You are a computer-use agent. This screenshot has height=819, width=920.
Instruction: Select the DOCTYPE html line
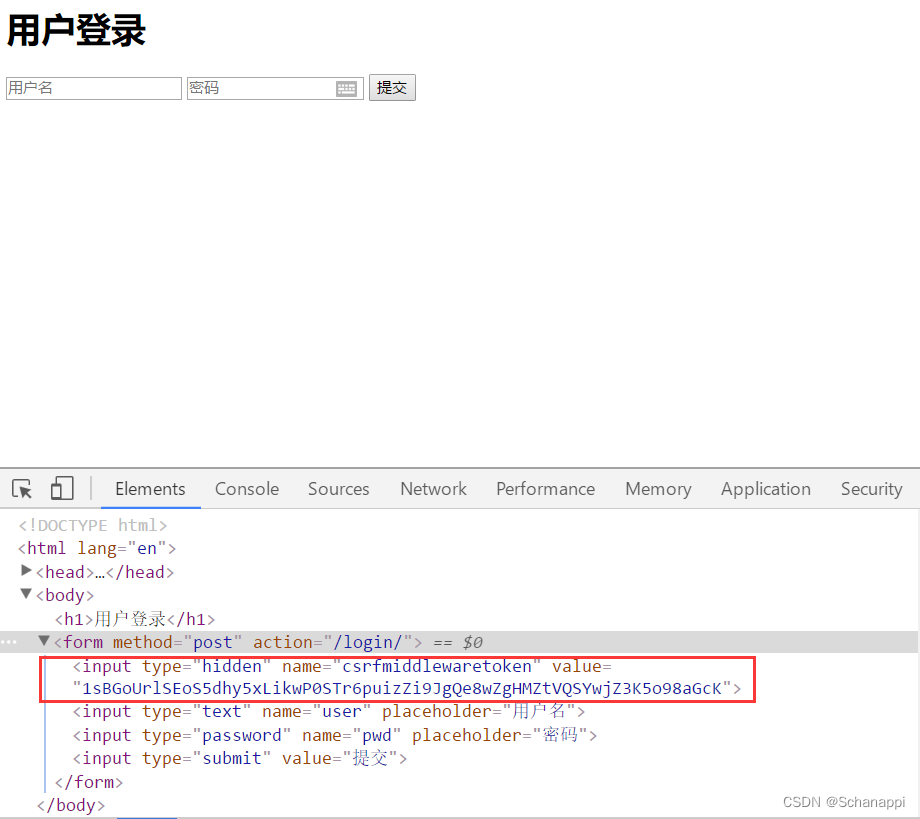pyautogui.click(x=93, y=525)
